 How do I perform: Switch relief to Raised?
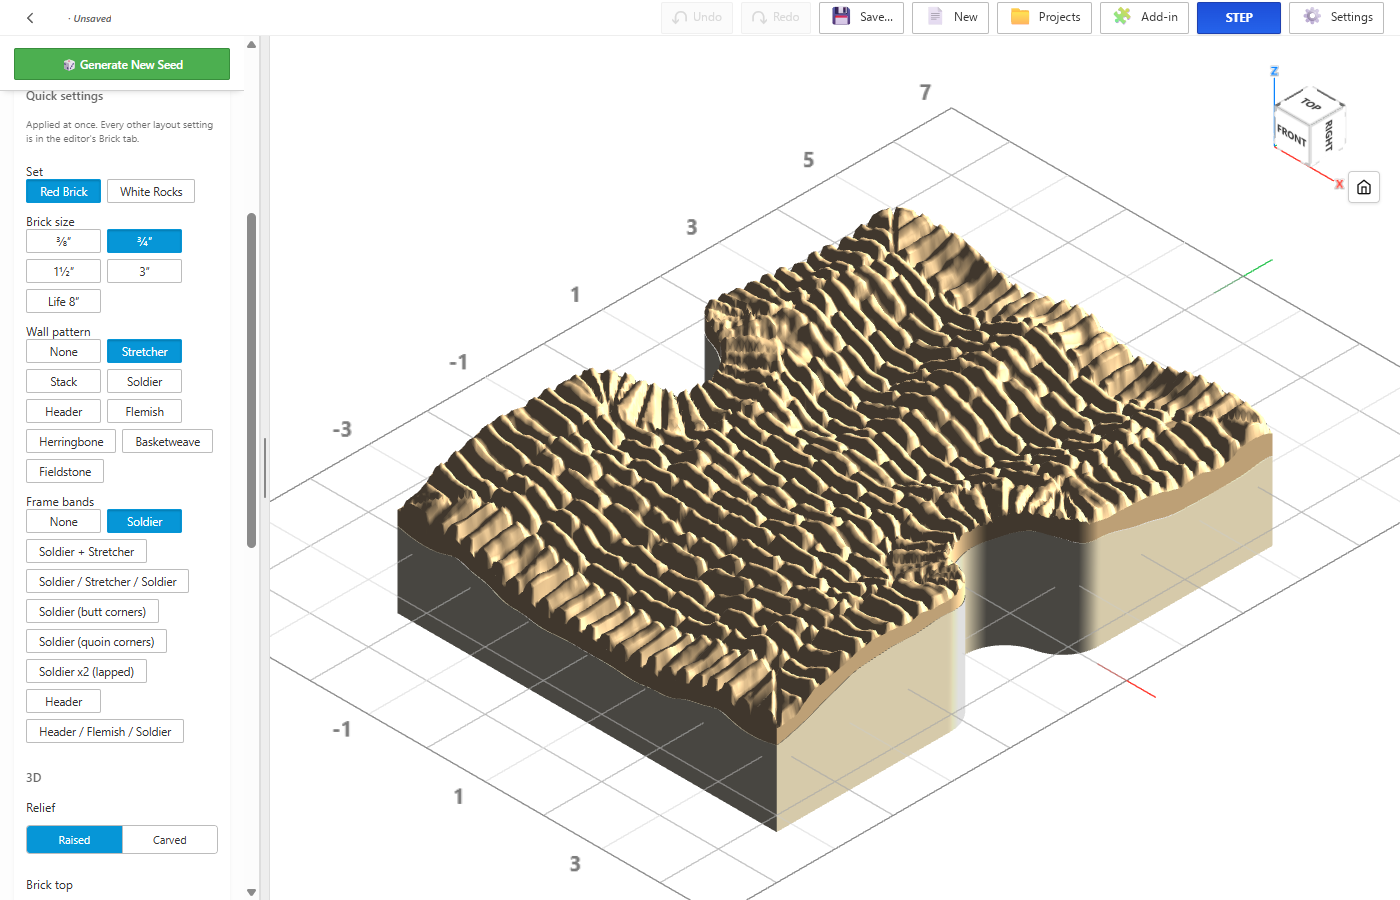pos(74,840)
